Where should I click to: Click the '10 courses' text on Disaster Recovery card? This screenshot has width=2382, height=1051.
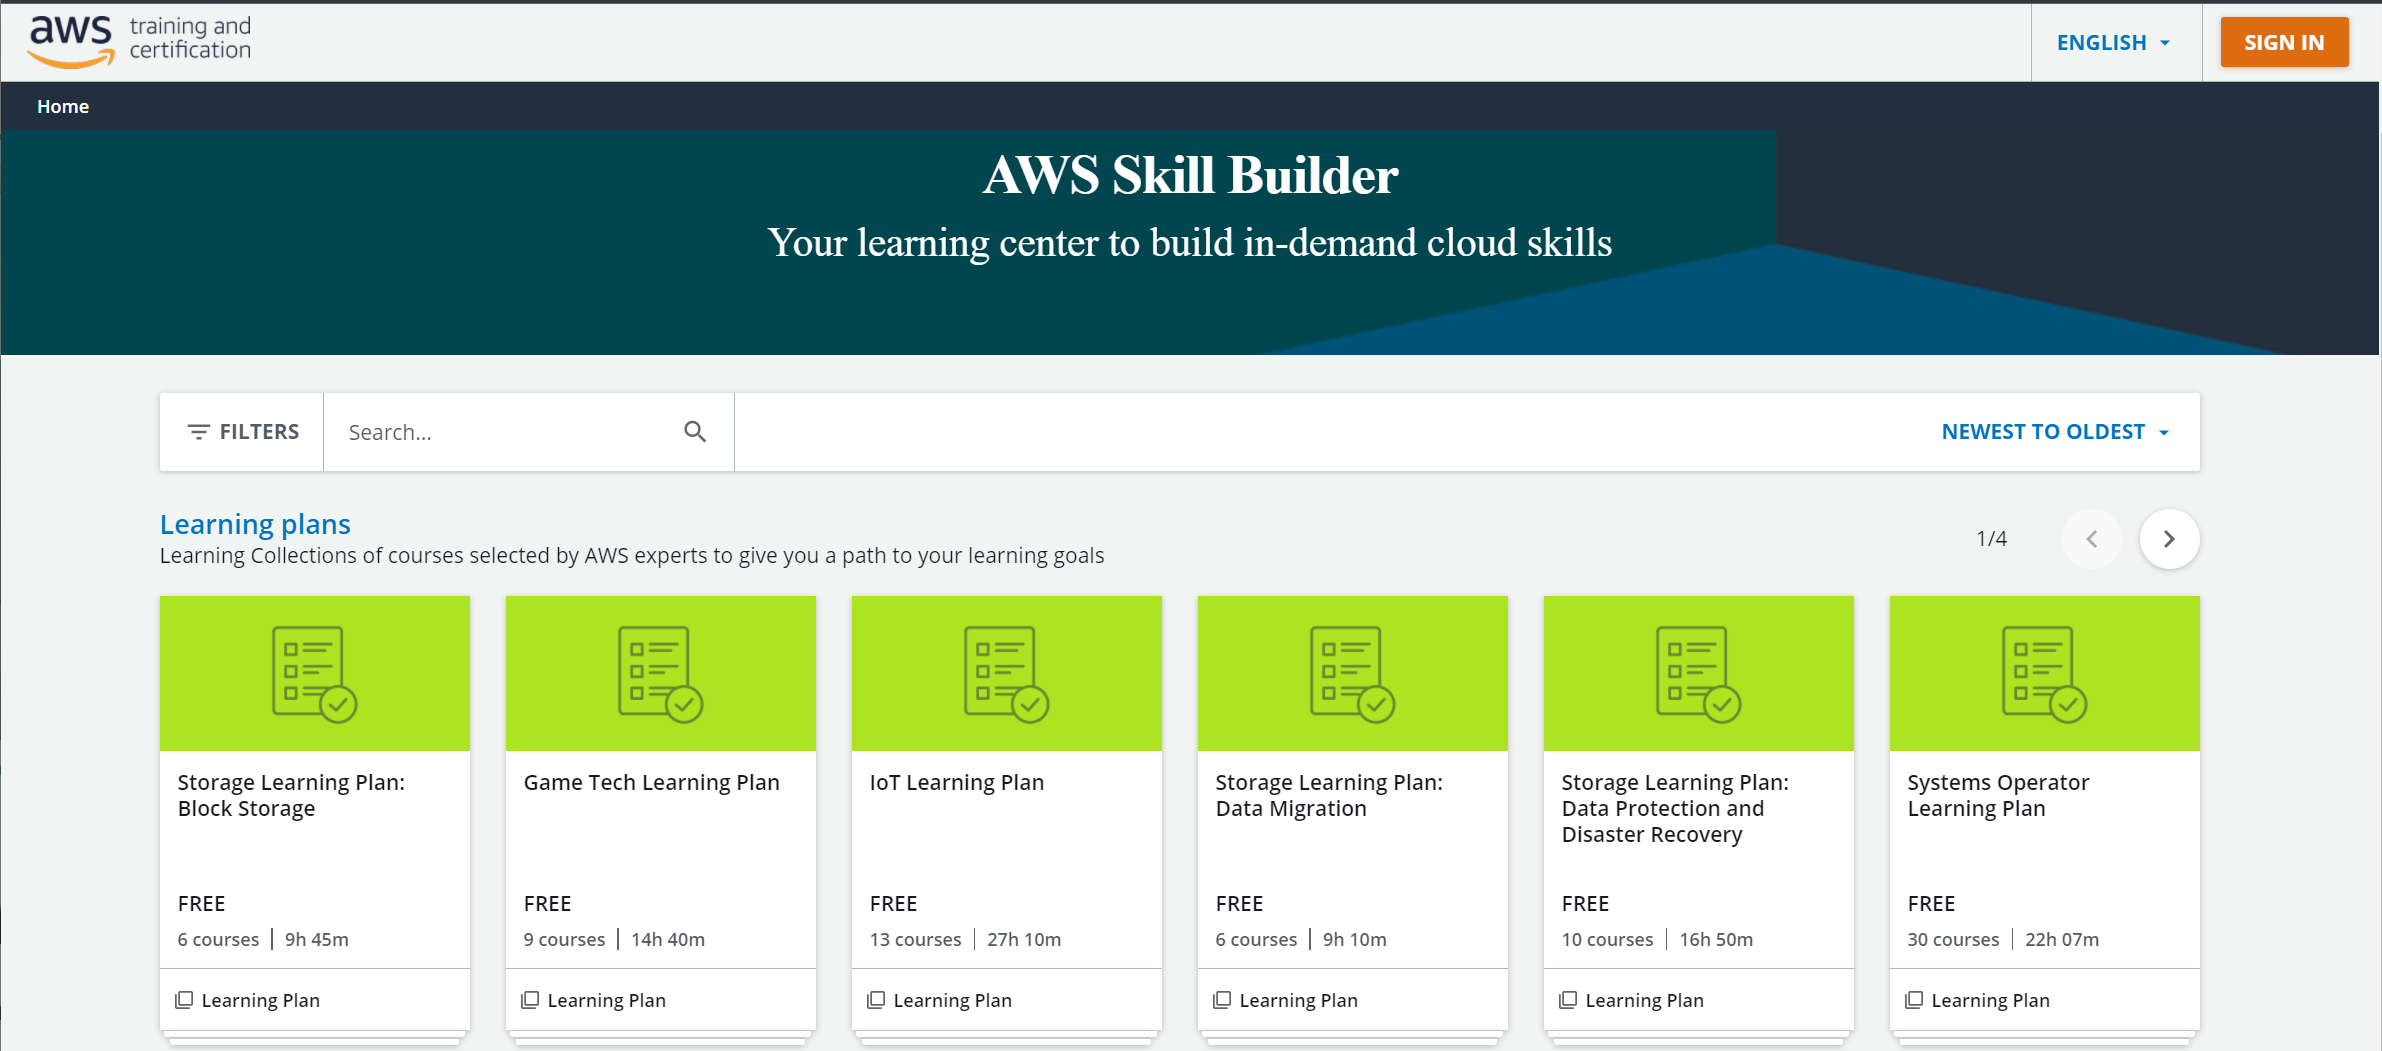click(x=1607, y=939)
